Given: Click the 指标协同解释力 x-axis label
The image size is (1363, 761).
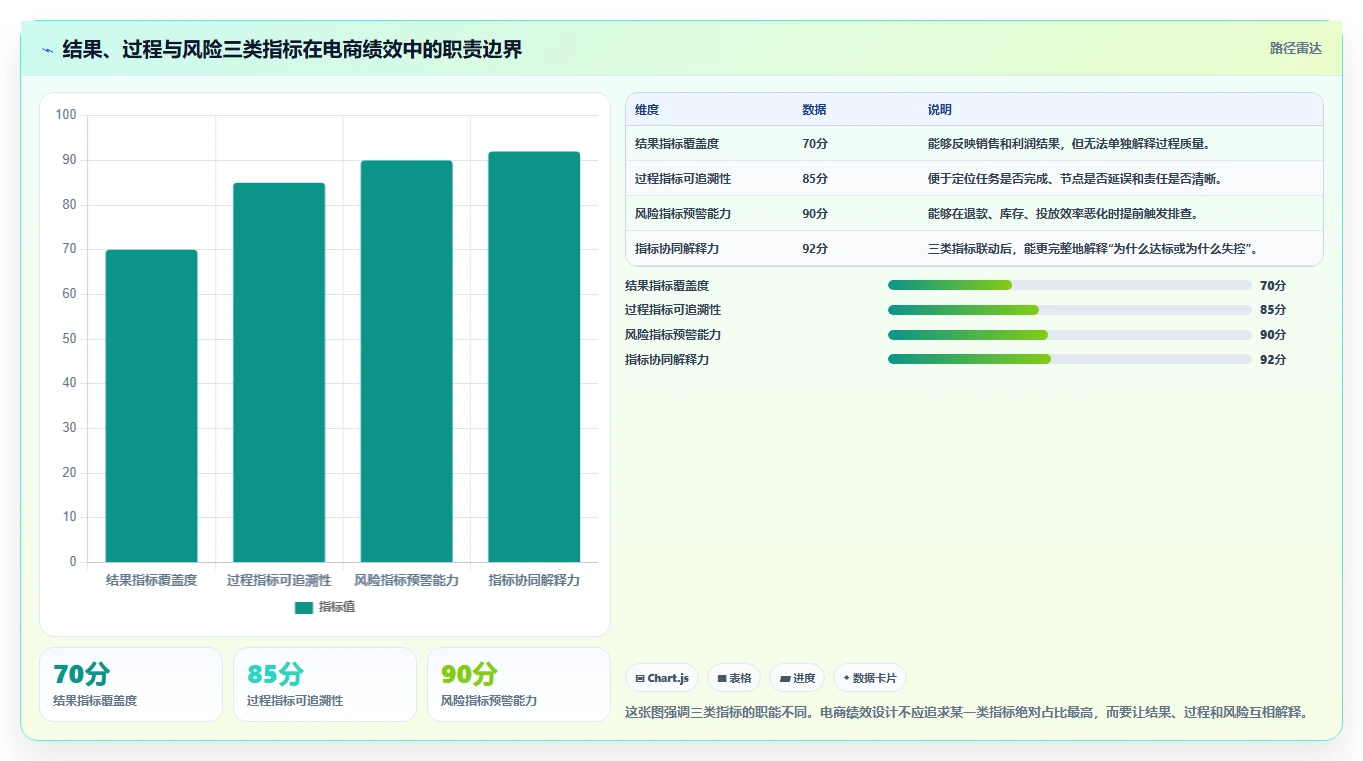Looking at the screenshot, I should 534,580.
